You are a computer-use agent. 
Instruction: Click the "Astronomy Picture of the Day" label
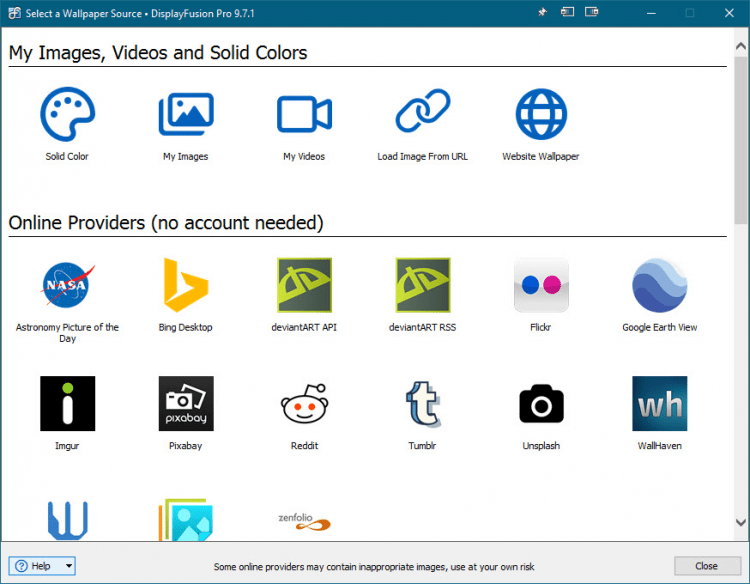tap(67, 333)
